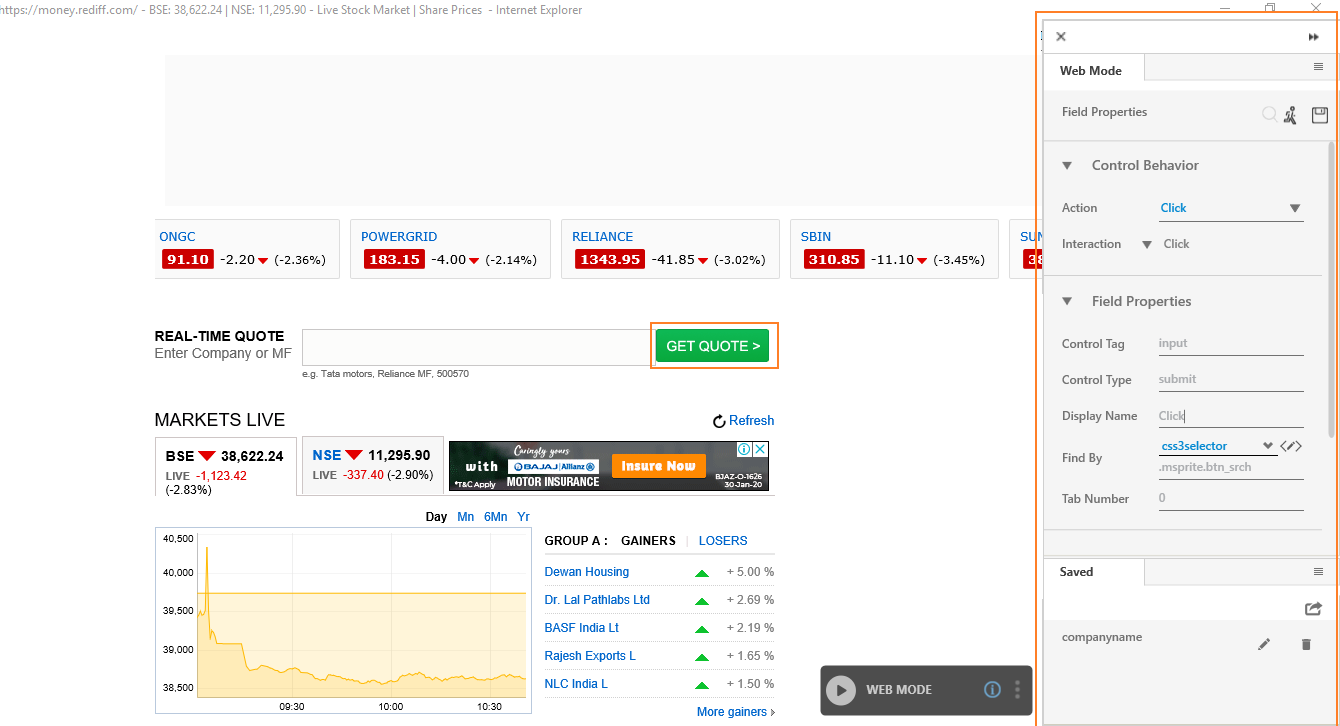Image resolution: width=1340 pixels, height=726 pixels.
Task: Select the companyname saved entry
Action: pyautogui.click(x=1102, y=637)
